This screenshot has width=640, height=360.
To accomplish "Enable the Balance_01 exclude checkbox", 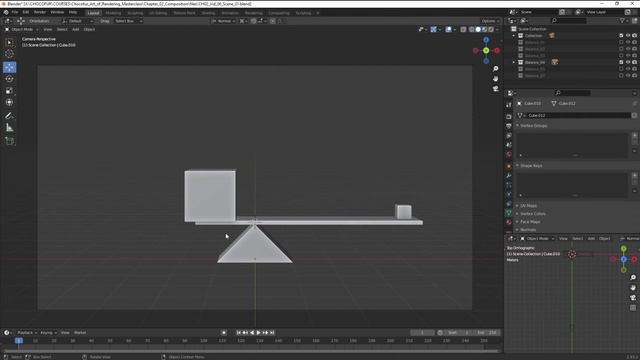I will click(x=621, y=42).
